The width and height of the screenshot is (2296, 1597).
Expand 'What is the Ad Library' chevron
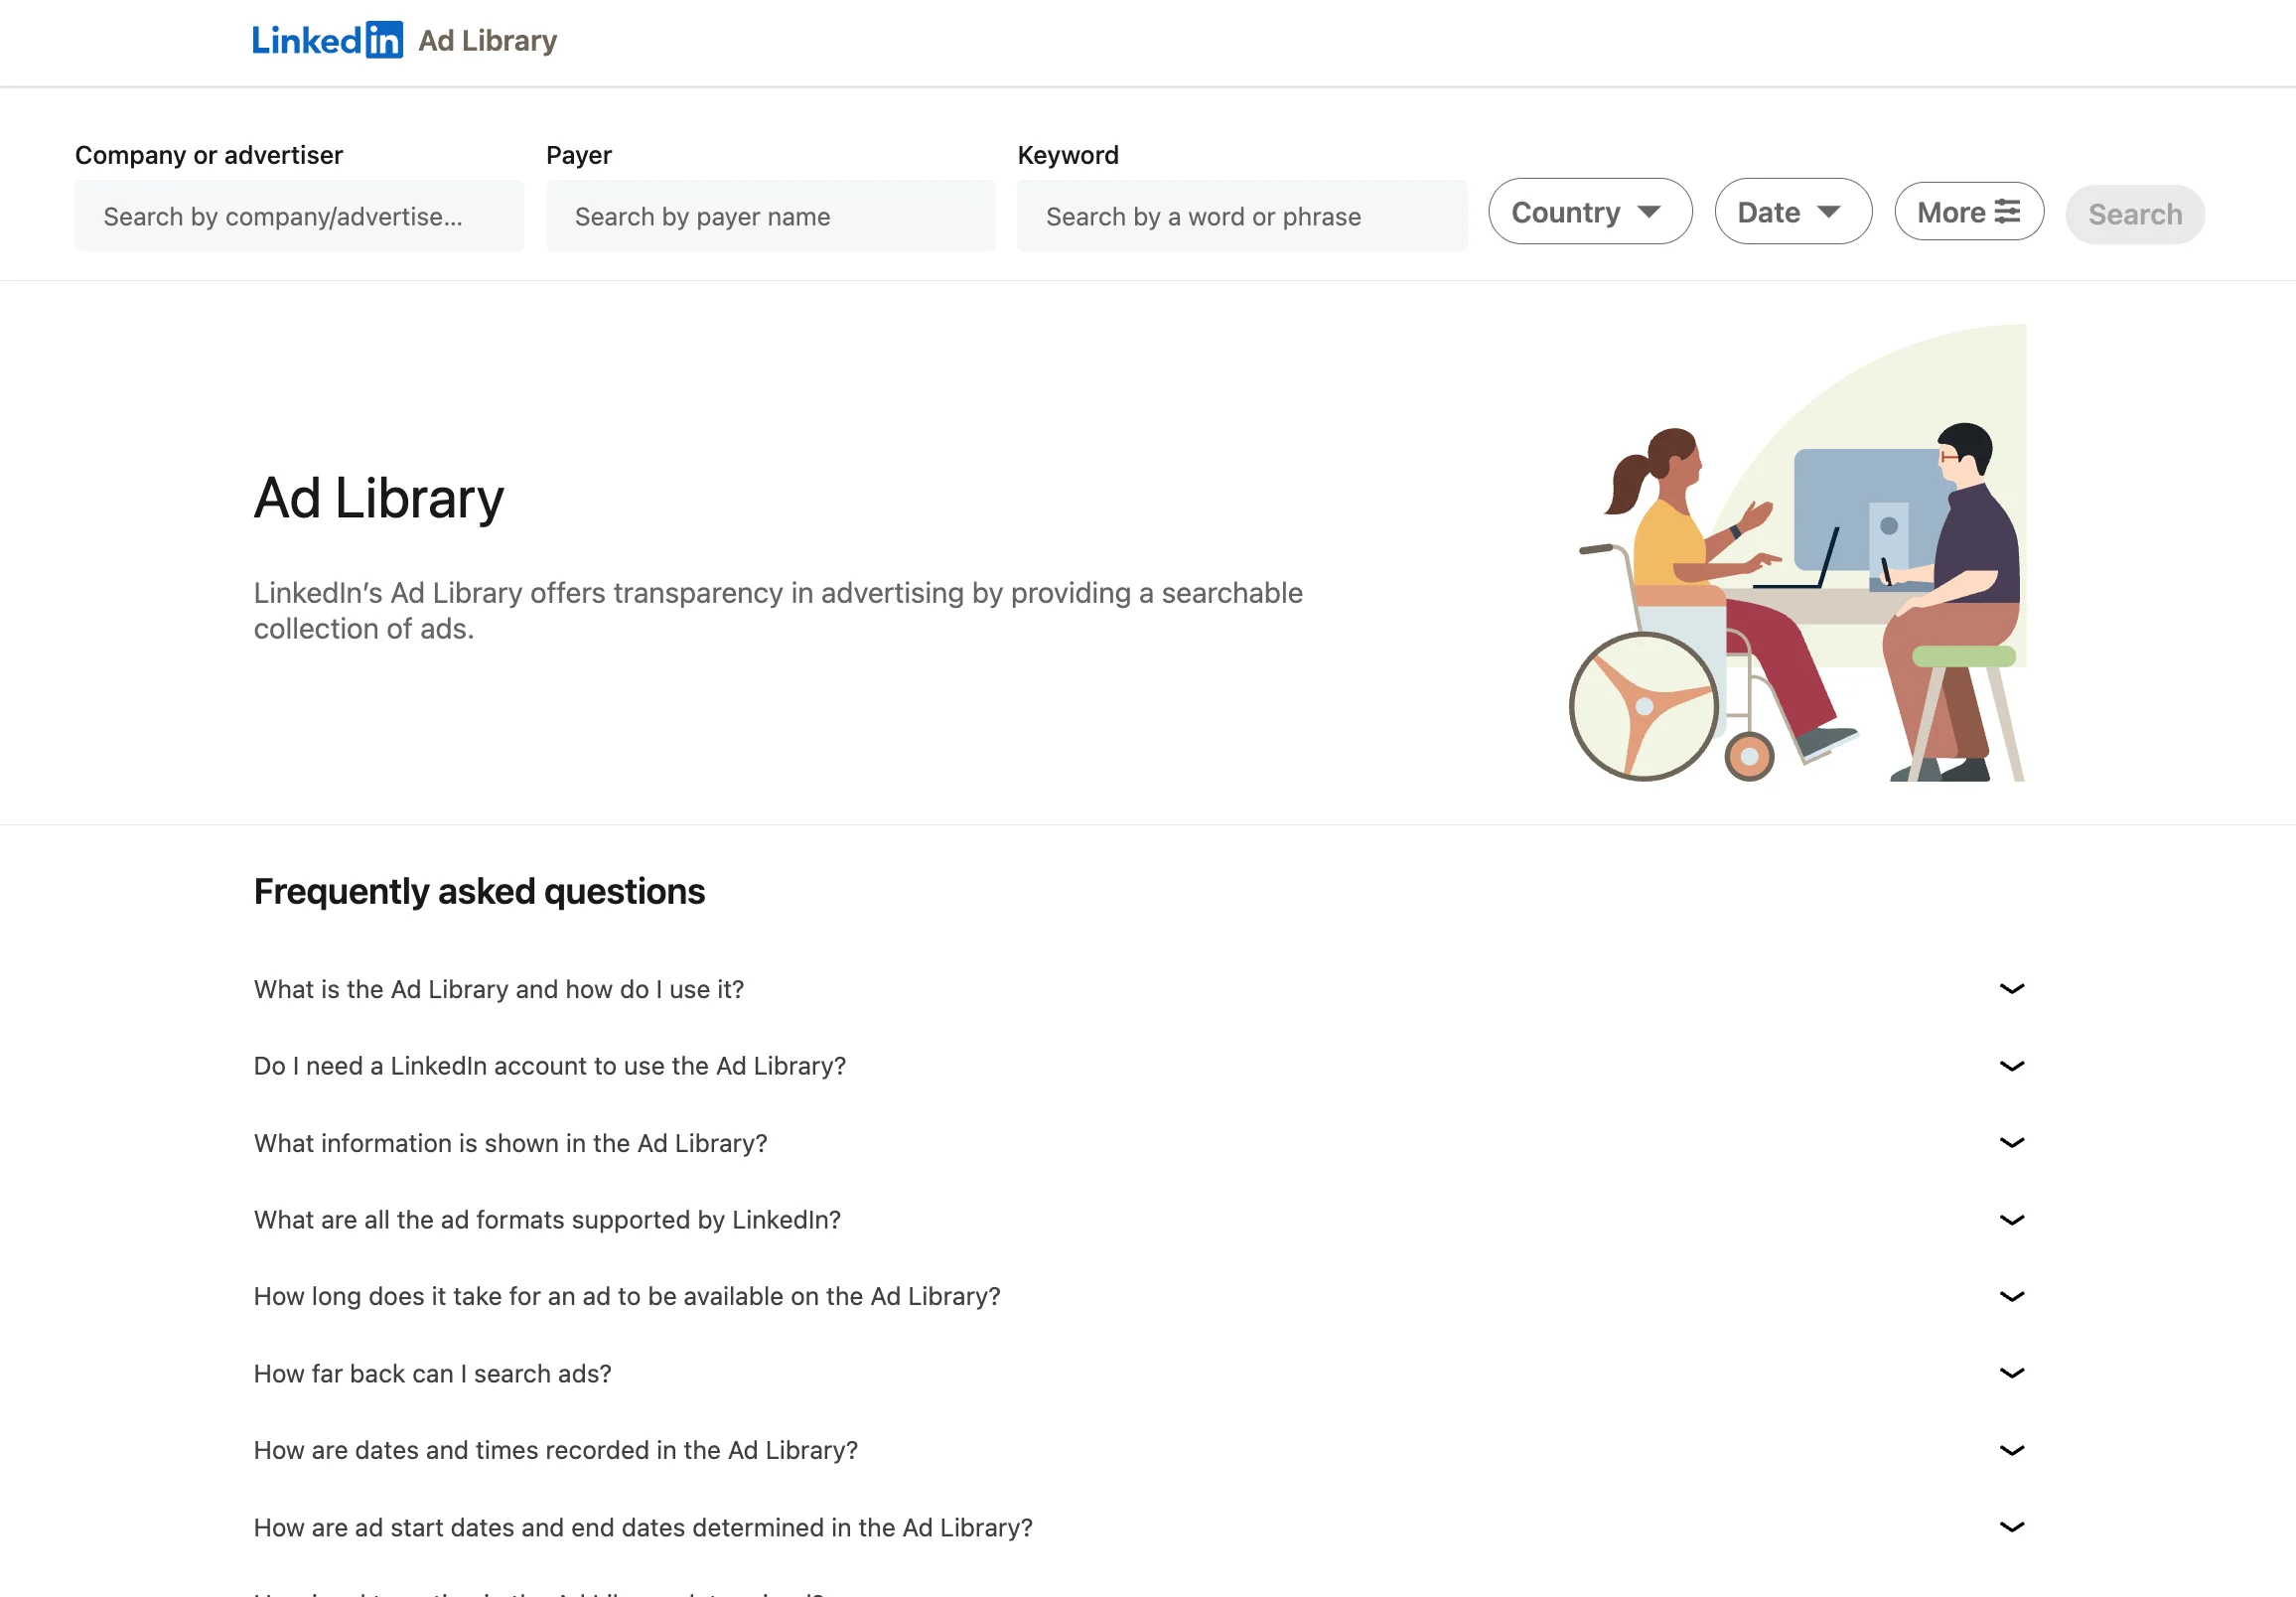(2011, 989)
